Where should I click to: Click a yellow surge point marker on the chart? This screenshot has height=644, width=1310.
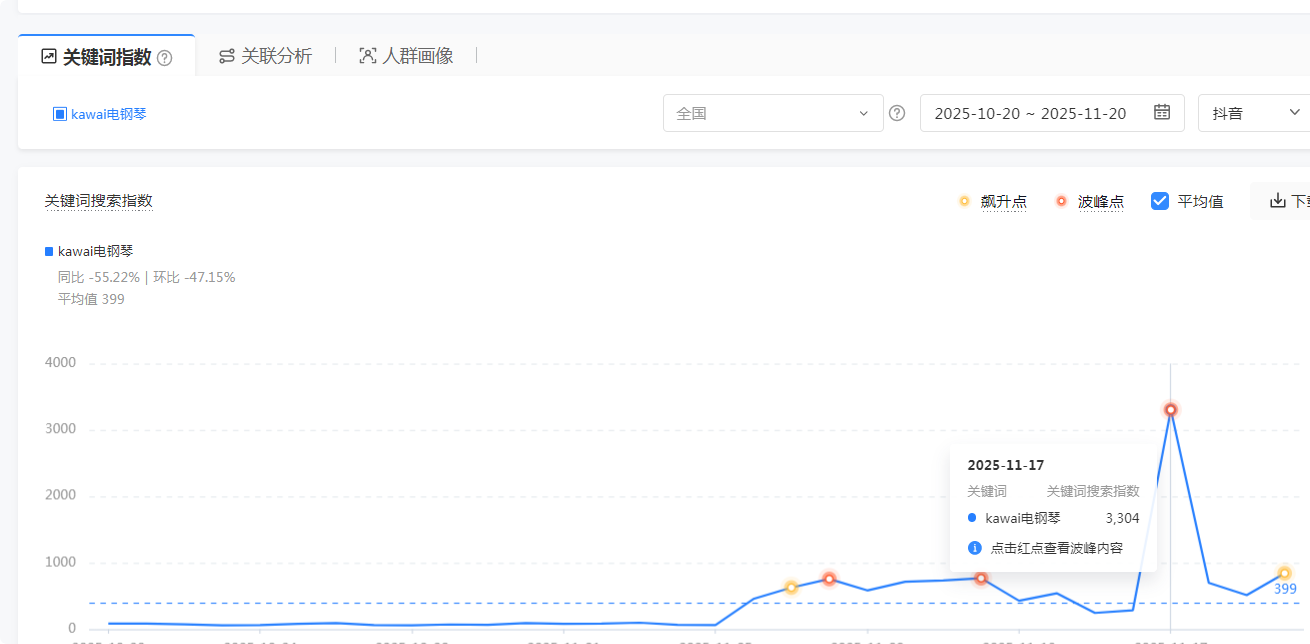tap(791, 588)
